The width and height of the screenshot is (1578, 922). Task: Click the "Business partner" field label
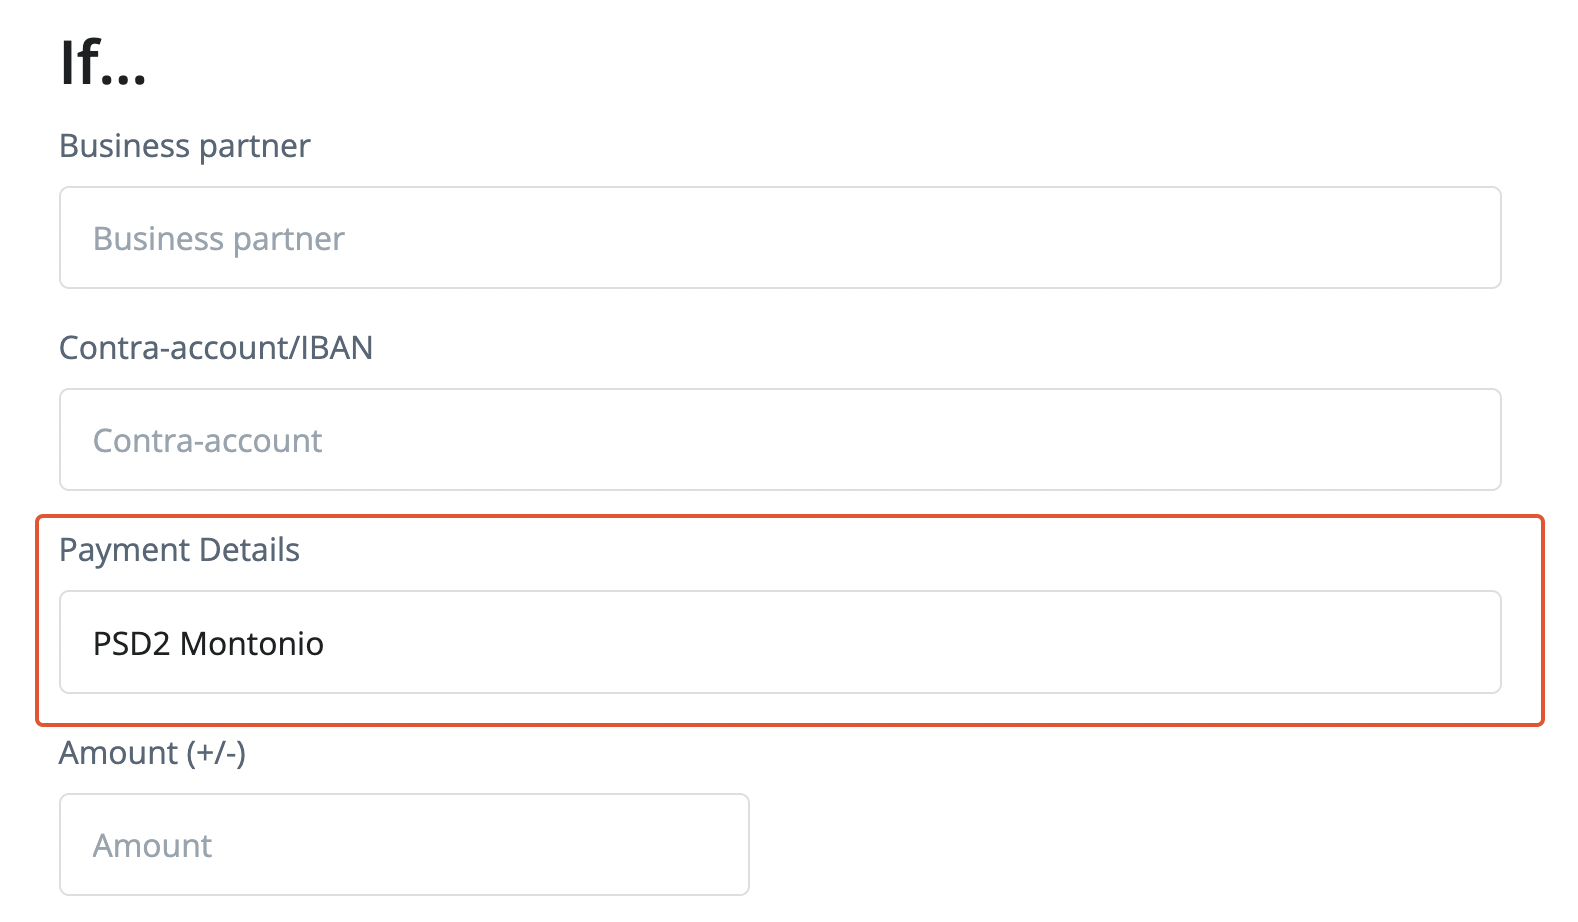coord(185,146)
